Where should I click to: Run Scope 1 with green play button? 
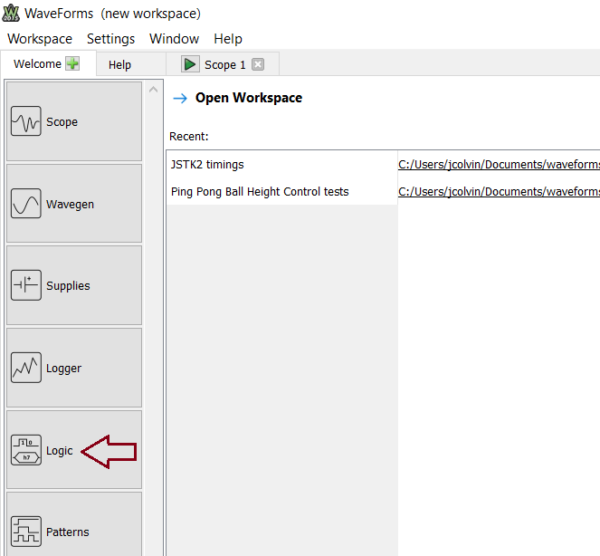tap(190, 64)
